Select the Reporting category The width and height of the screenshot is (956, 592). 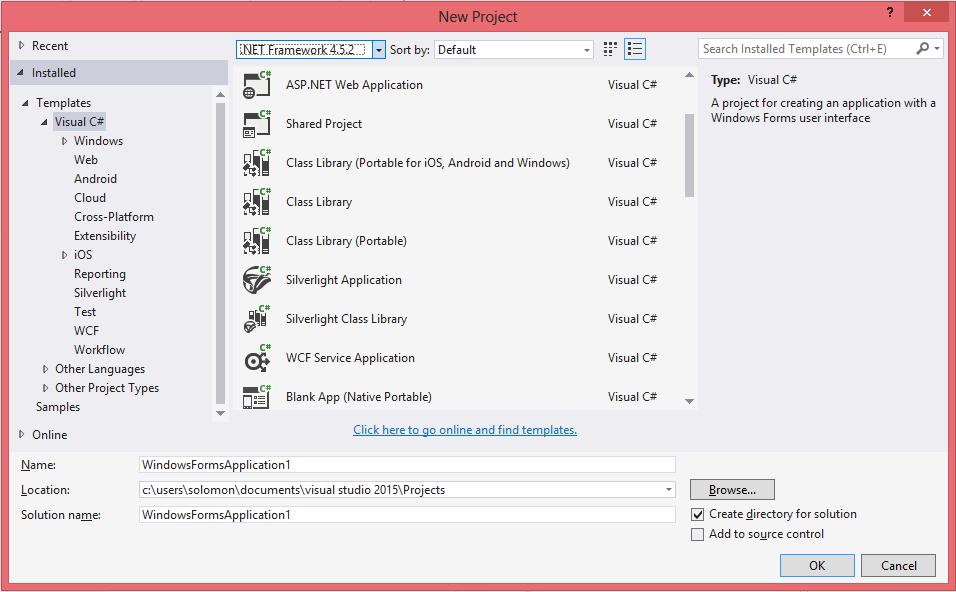click(99, 274)
